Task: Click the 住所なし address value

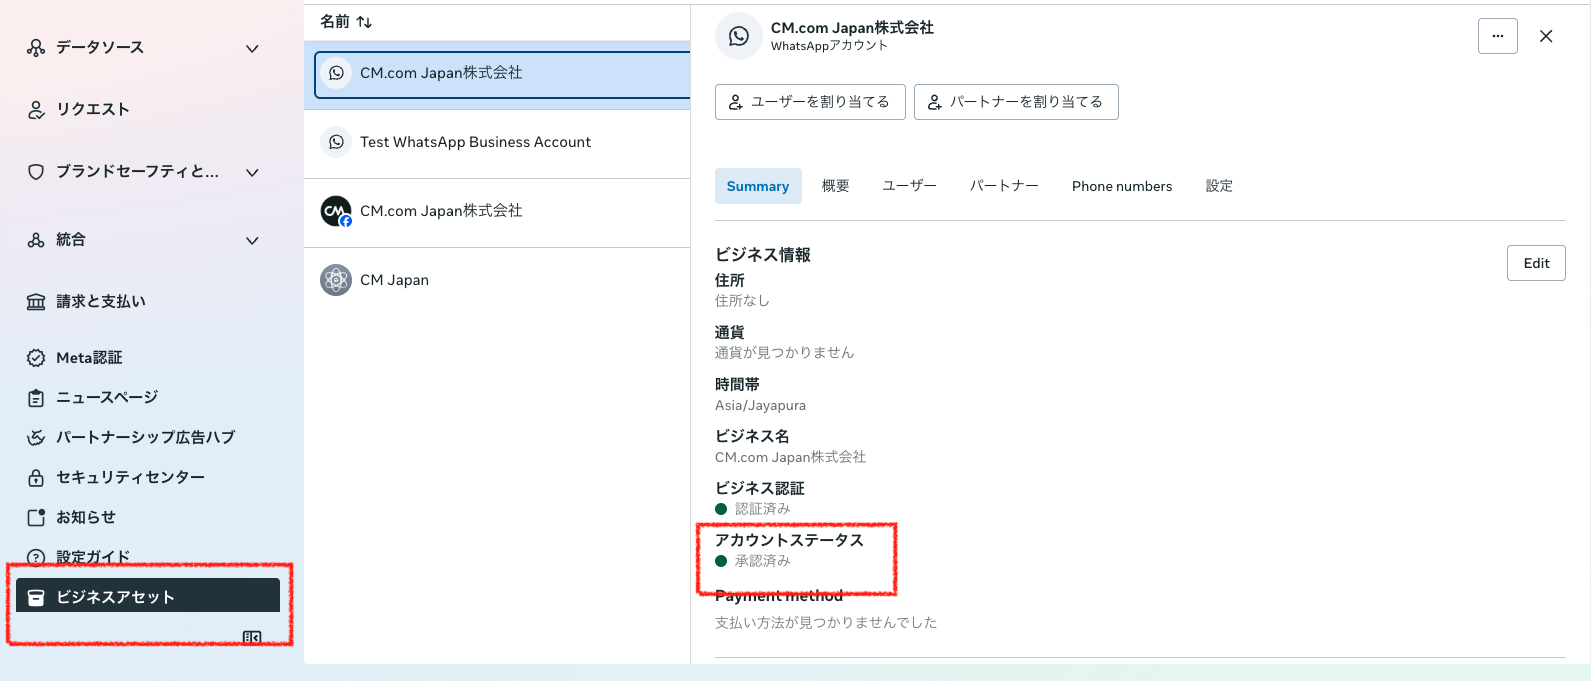Action: [x=742, y=301]
